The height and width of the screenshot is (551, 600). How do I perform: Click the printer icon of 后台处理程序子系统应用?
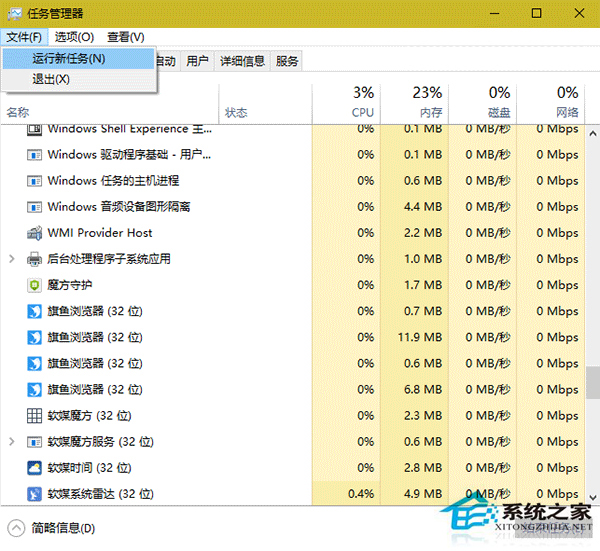[x=34, y=259]
